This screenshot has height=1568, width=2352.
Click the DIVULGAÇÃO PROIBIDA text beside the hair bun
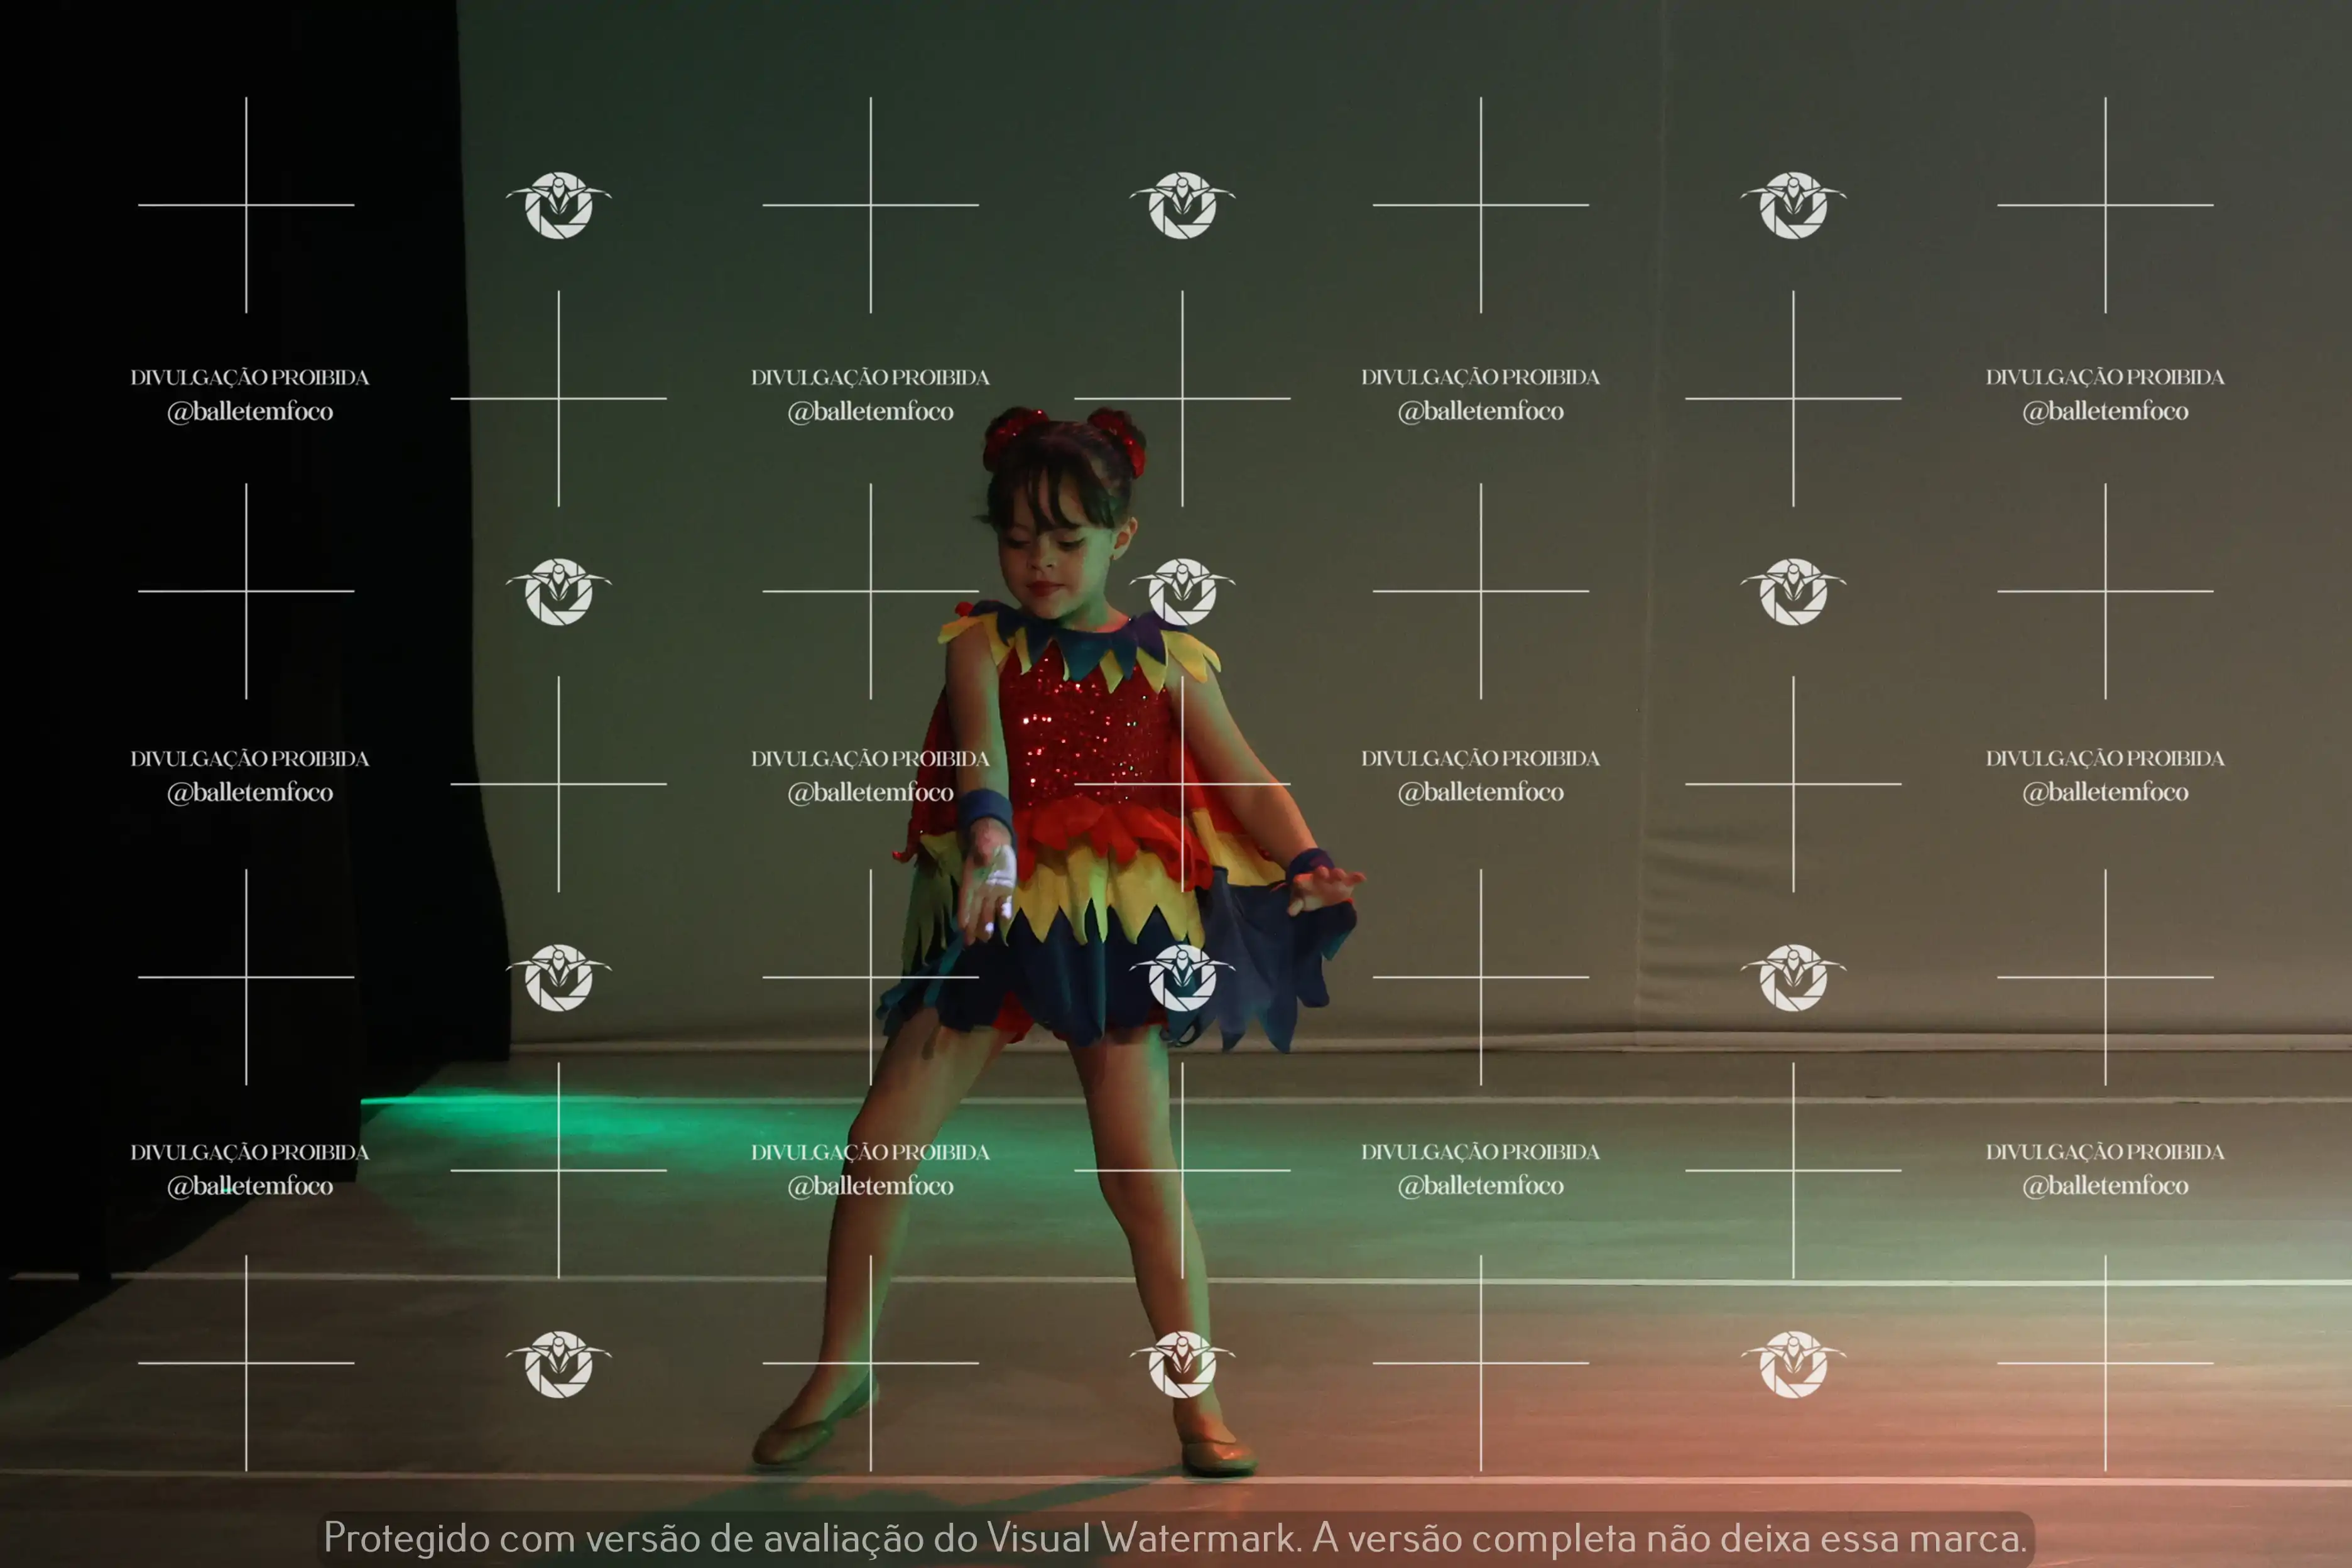(870, 377)
